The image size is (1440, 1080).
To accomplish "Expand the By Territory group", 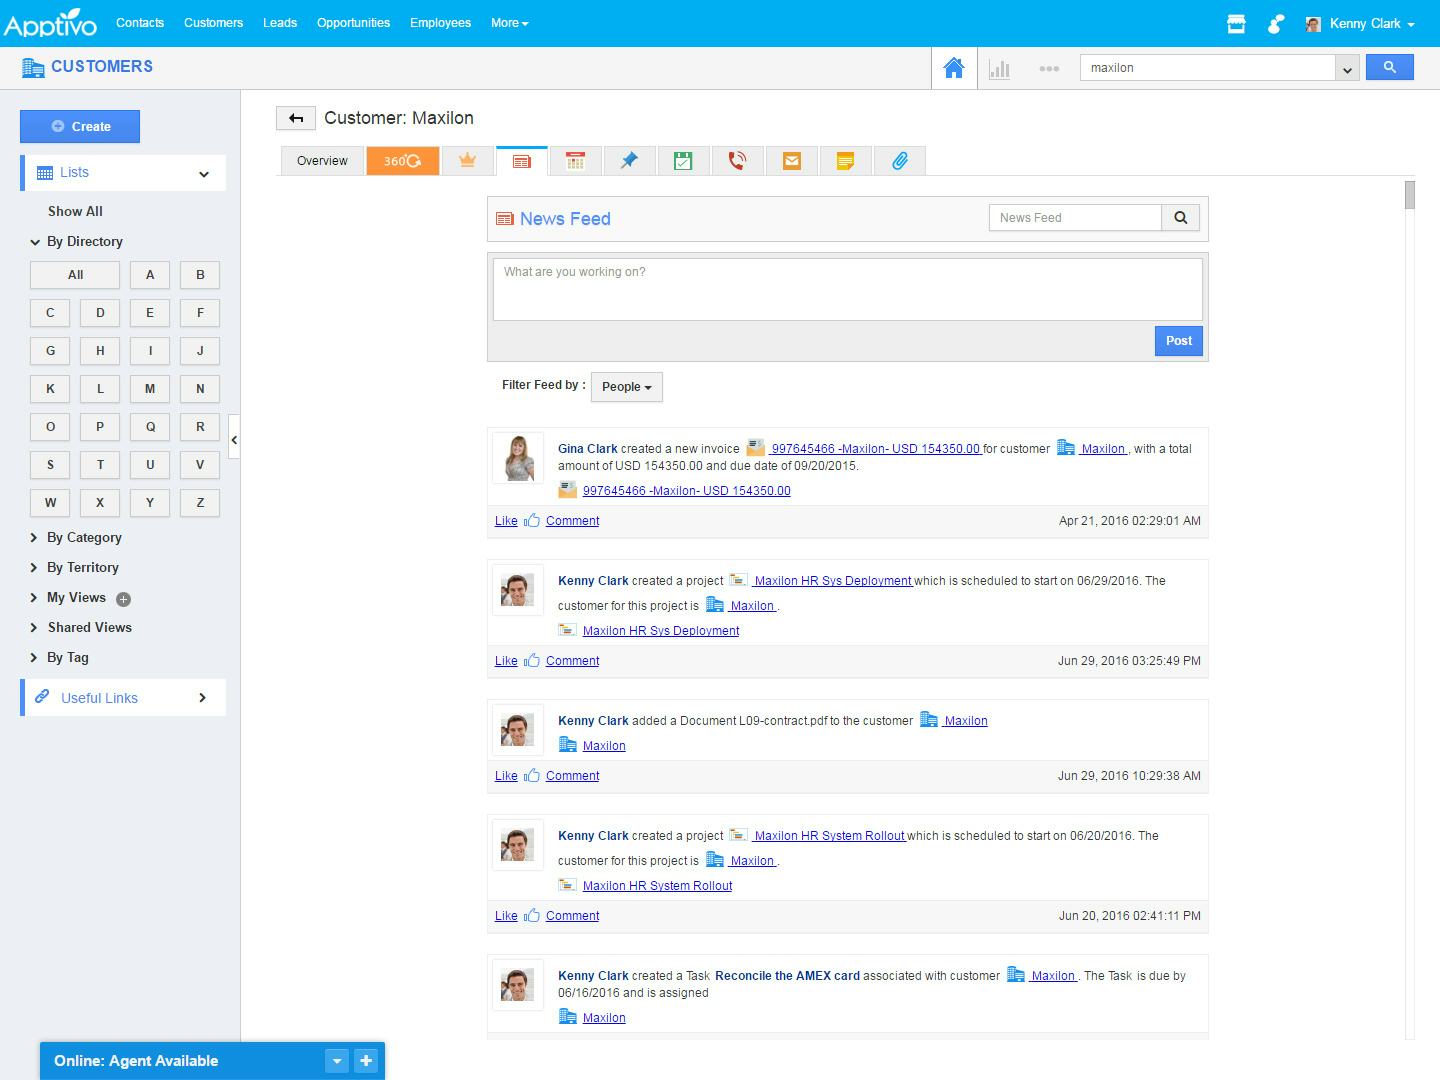I will point(34,568).
